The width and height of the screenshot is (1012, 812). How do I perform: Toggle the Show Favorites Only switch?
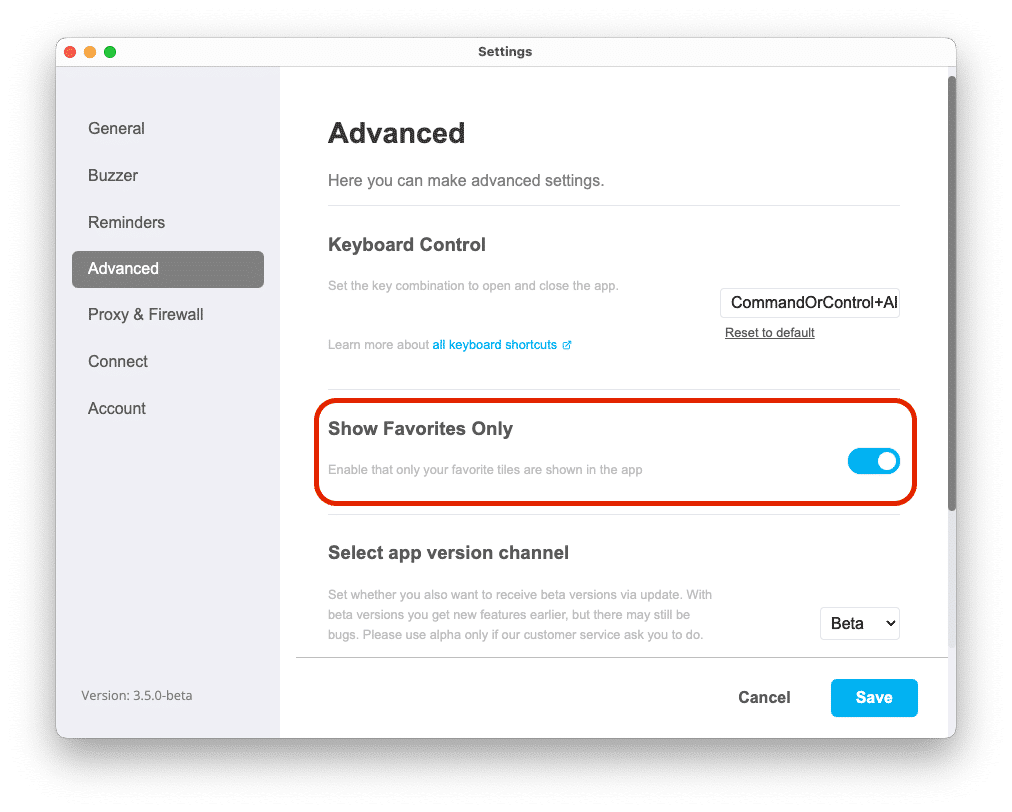[x=873, y=461]
